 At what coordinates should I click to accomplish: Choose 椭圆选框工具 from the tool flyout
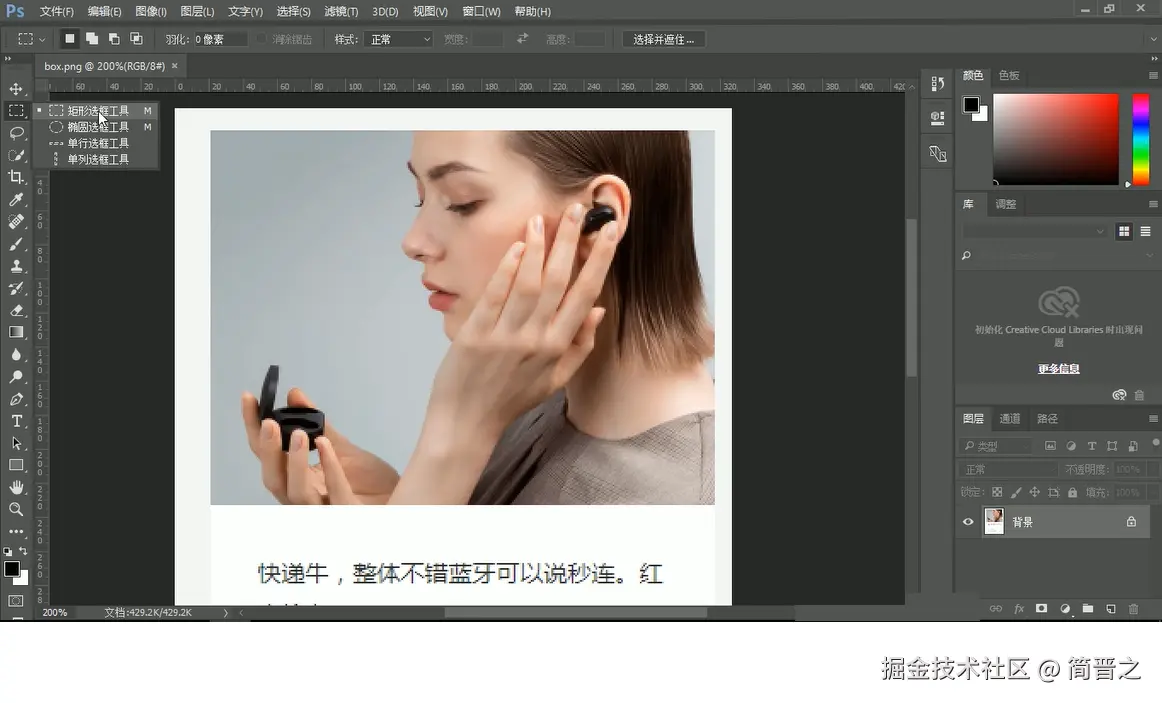(x=95, y=126)
